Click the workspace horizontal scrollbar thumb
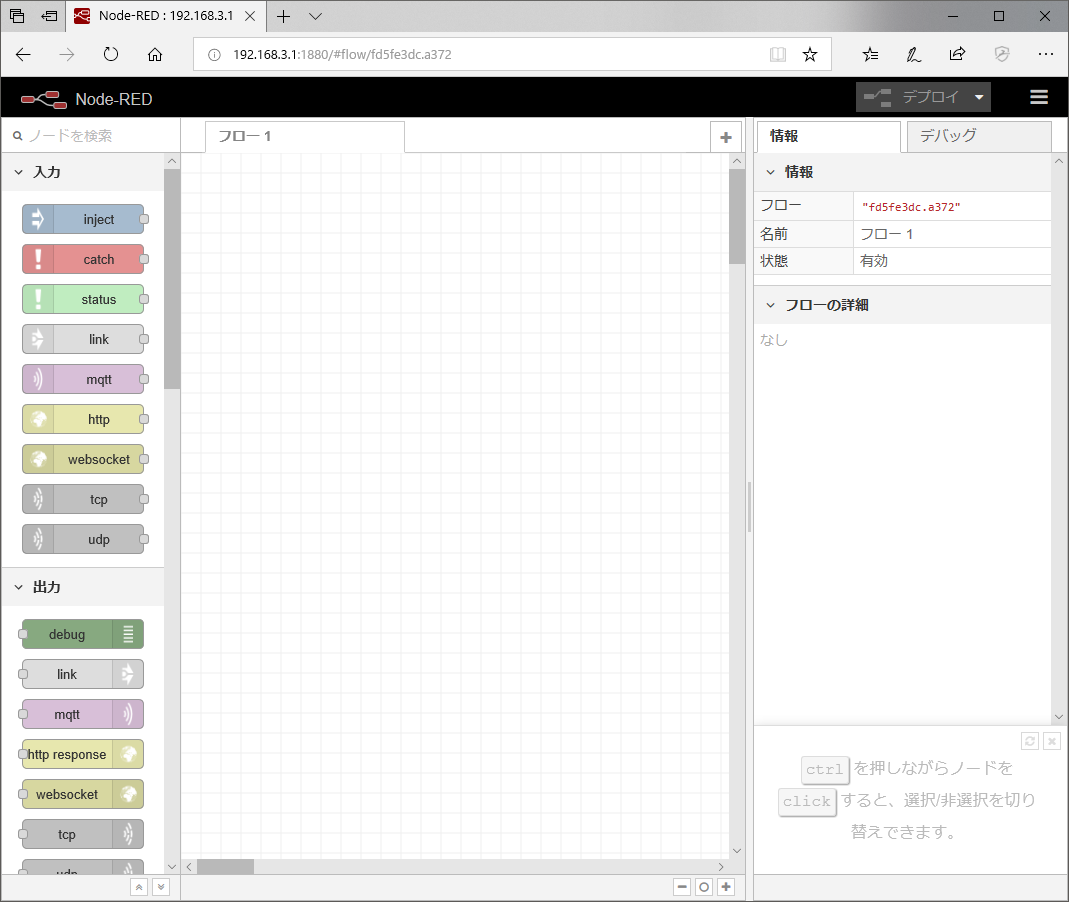This screenshot has height=902, width=1069. pos(226,867)
